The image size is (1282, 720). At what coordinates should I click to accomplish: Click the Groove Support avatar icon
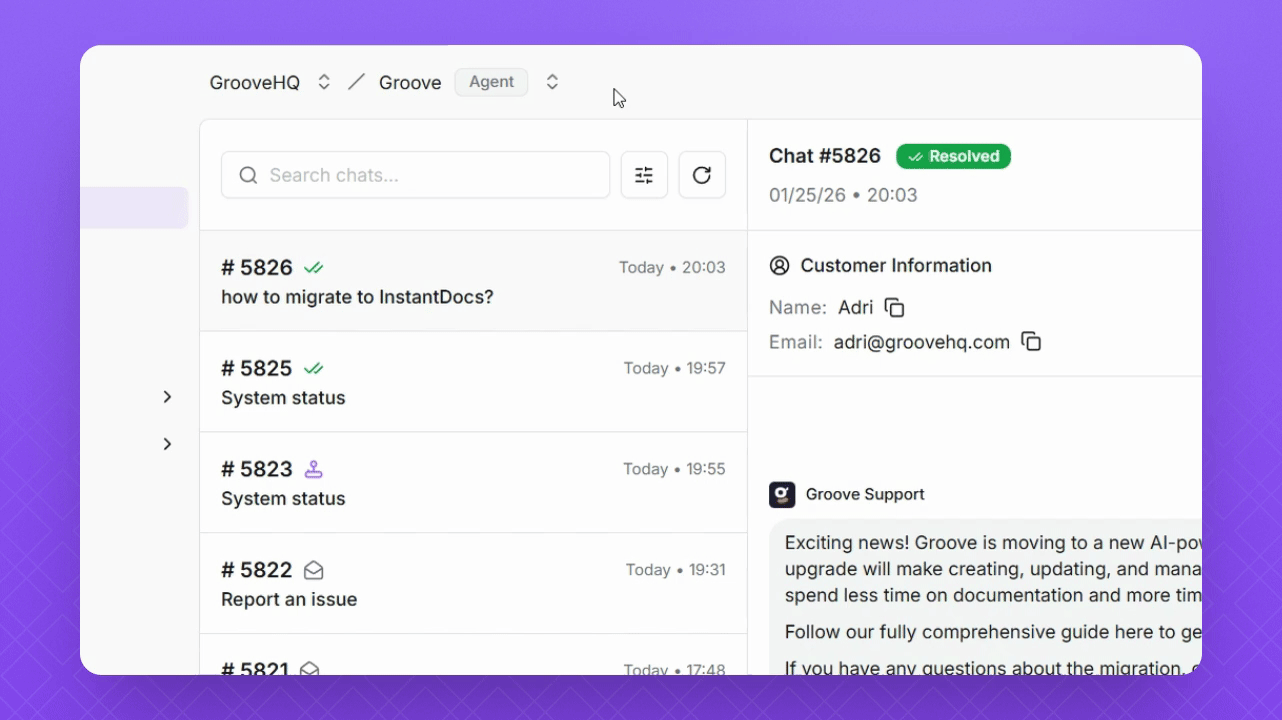pyautogui.click(x=782, y=494)
